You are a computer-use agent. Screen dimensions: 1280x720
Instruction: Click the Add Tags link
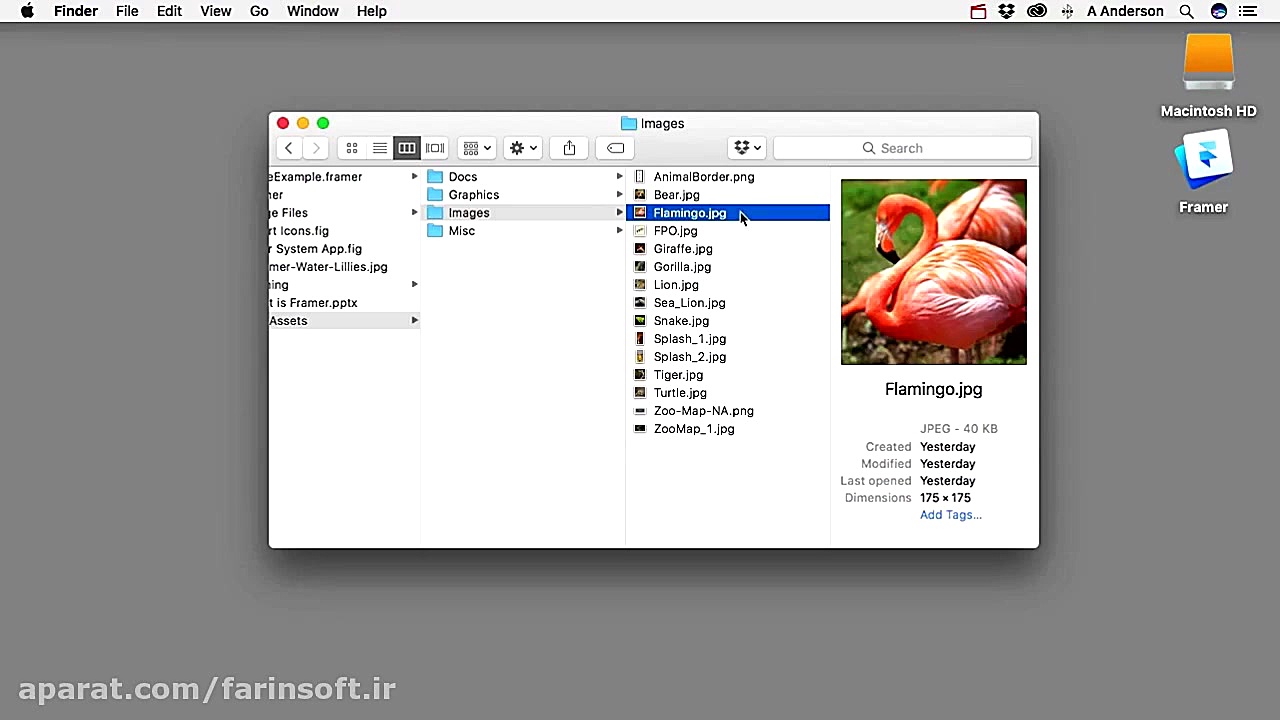[950, 515]
